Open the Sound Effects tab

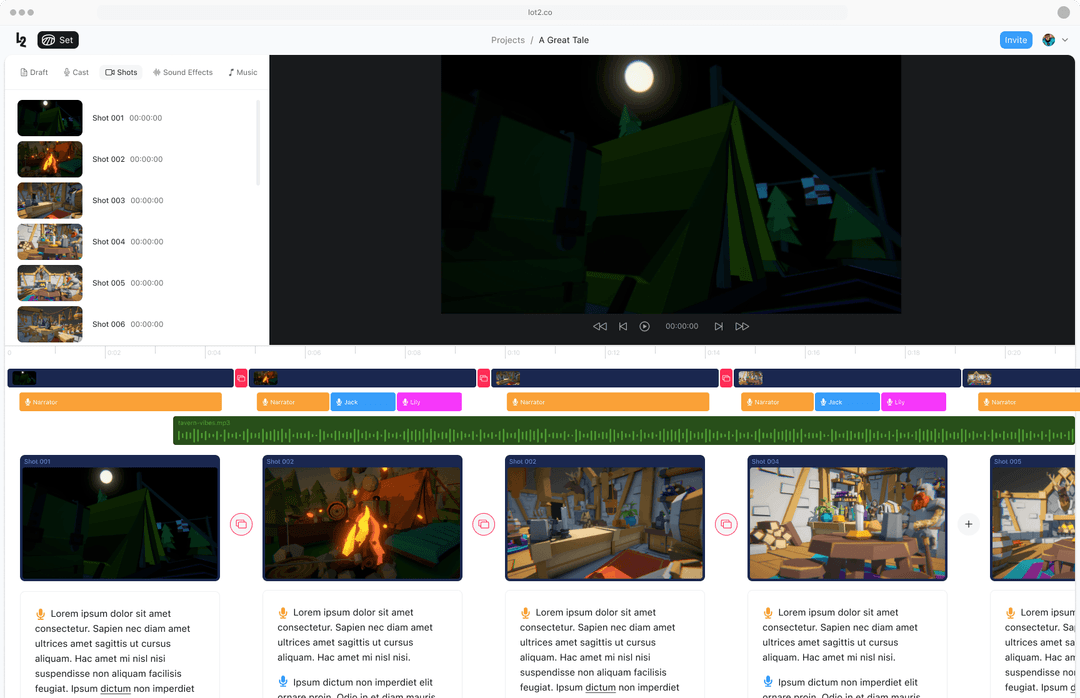pos(183,72)
